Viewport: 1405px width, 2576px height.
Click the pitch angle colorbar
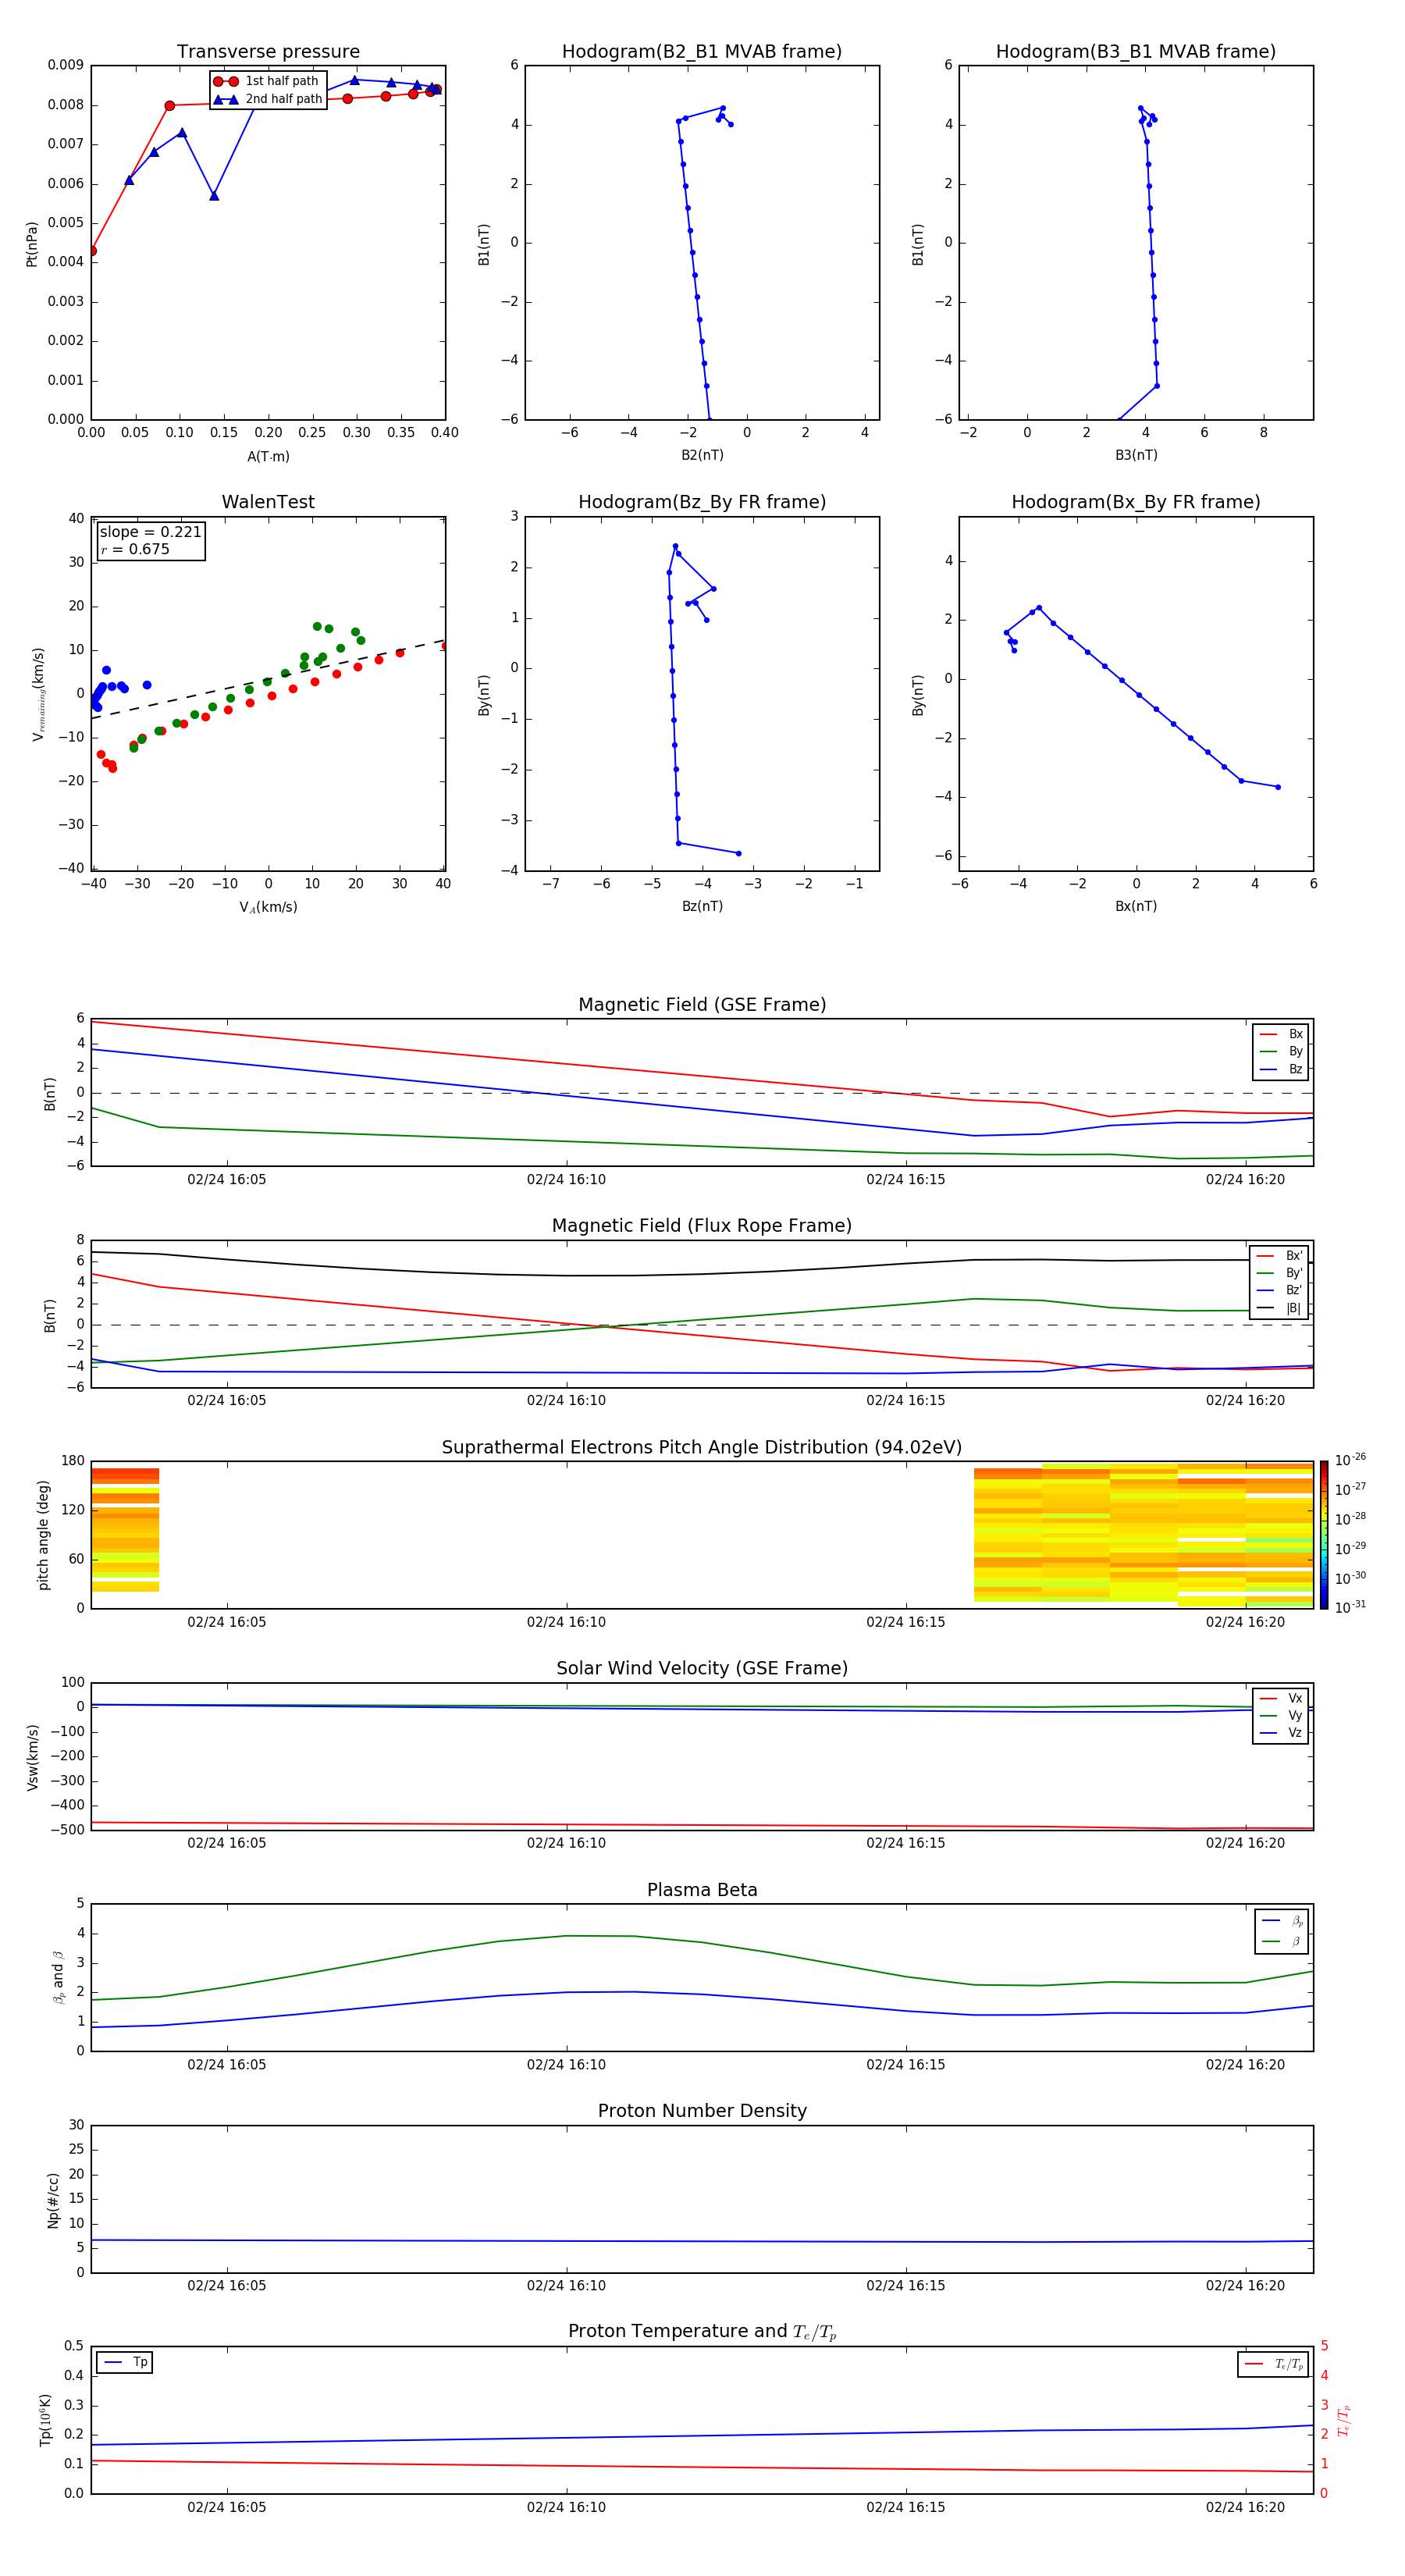1324,1535
